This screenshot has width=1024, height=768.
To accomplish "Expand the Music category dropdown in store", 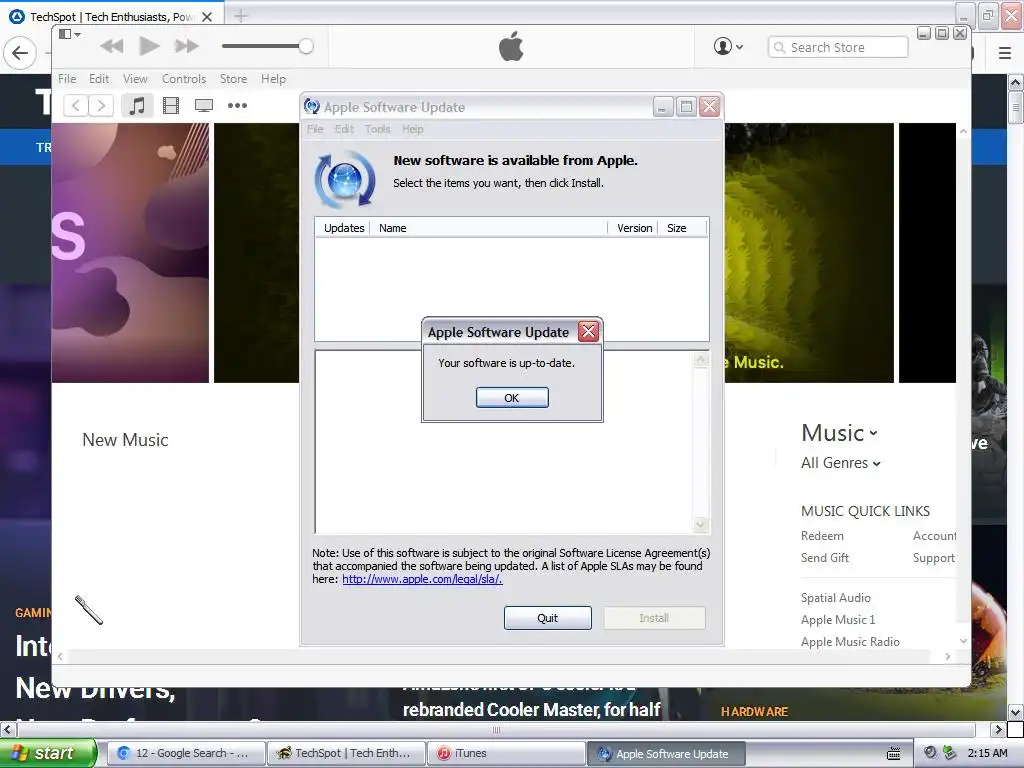I will click(x=839, y=433).
